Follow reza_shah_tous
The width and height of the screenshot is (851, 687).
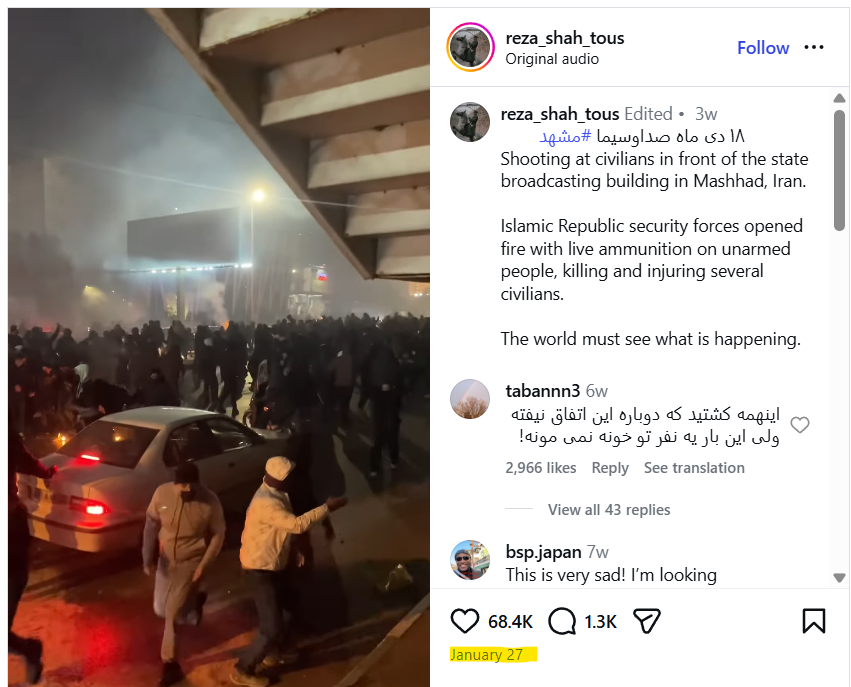click(x=763, y=48)
